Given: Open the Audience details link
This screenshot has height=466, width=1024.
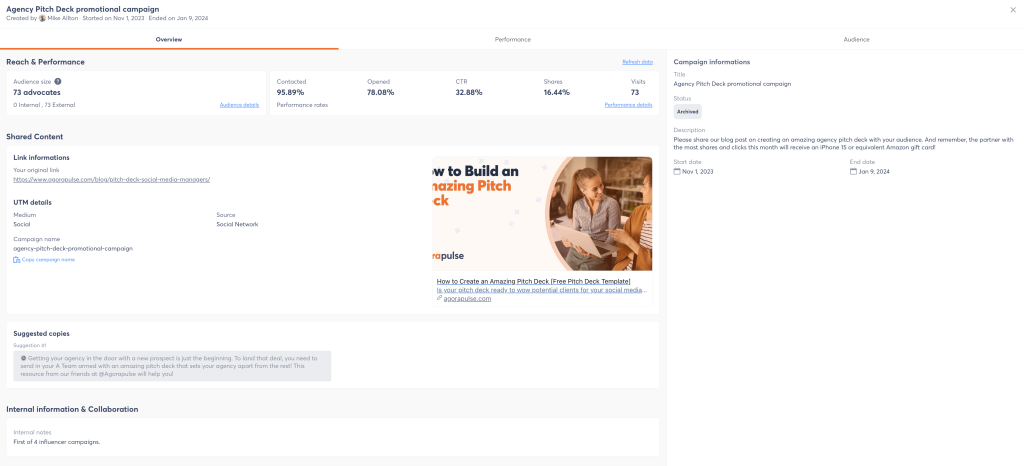Looking at the screenshot, I should tap(239, 105).
